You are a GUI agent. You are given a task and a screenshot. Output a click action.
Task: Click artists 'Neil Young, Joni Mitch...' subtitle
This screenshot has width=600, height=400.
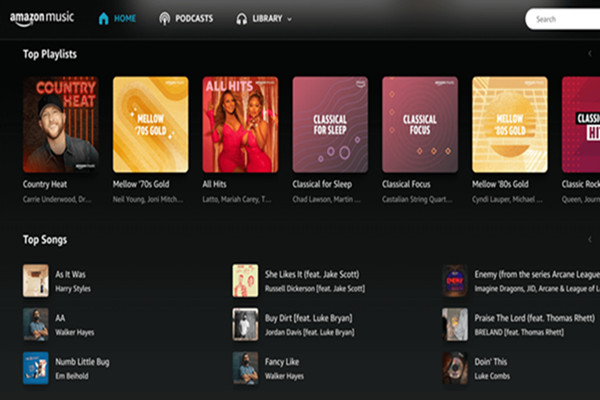pos(148,199)
